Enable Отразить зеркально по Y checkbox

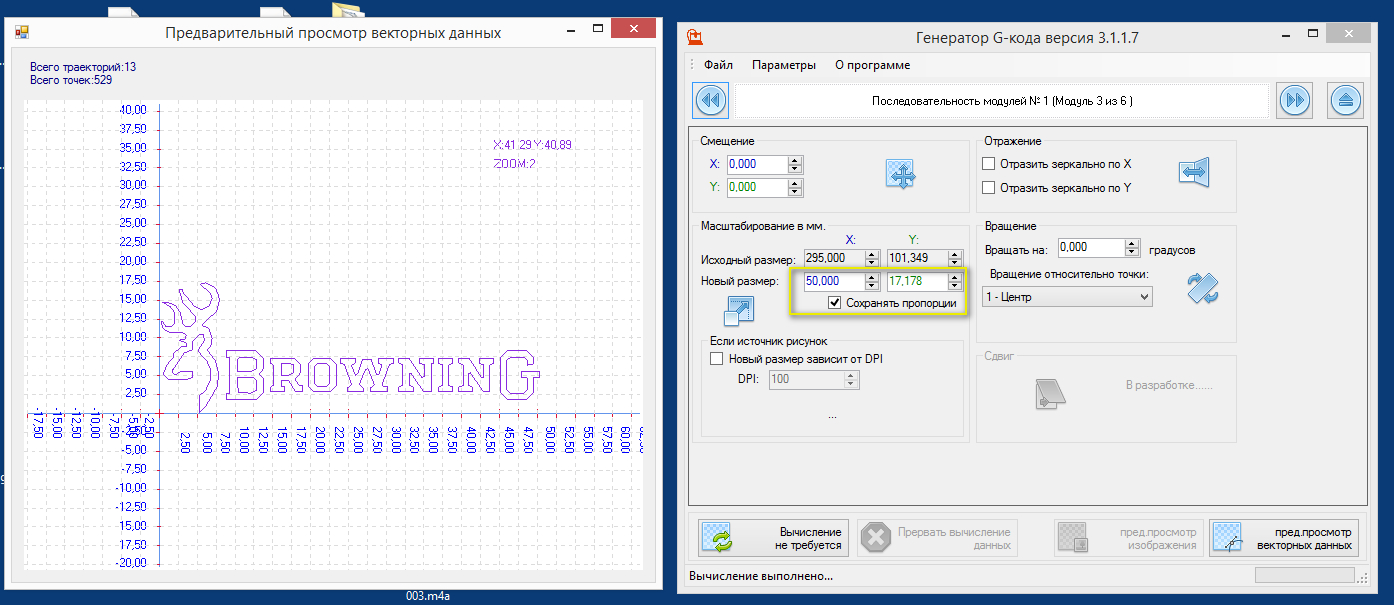coord(989,188)
